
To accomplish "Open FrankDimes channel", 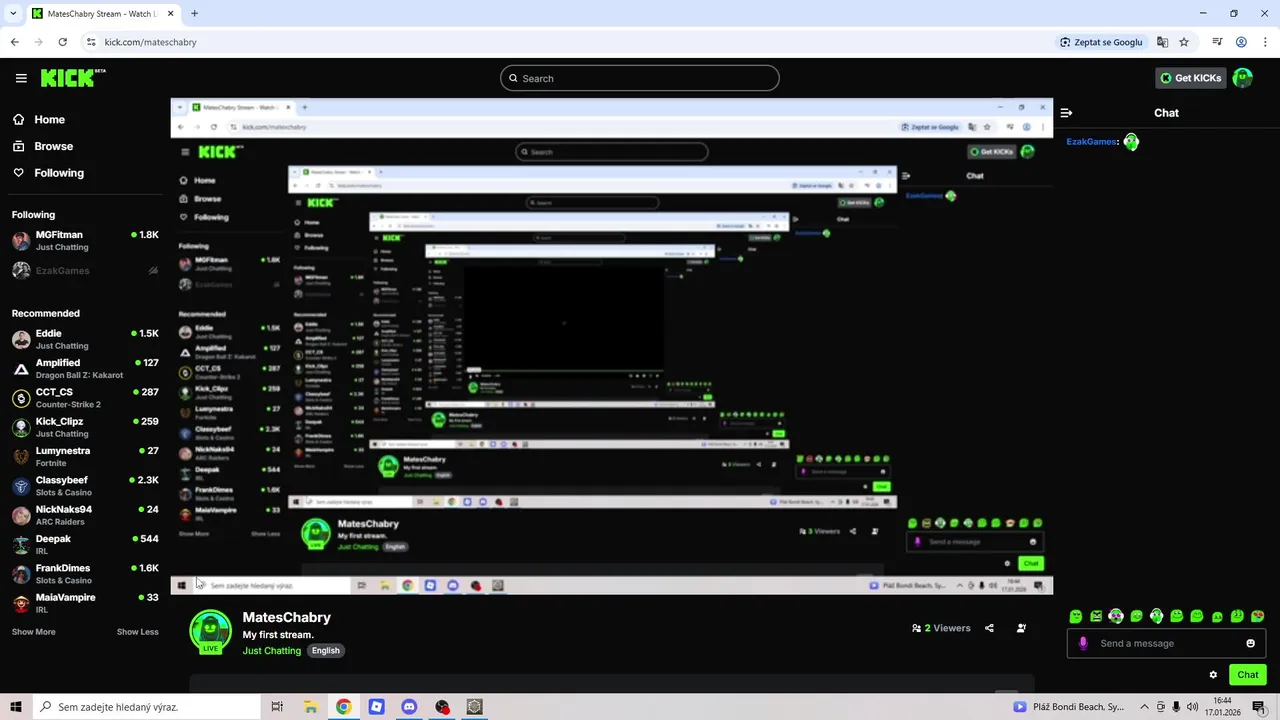I will pyautogui.click(x=85, y=574).
